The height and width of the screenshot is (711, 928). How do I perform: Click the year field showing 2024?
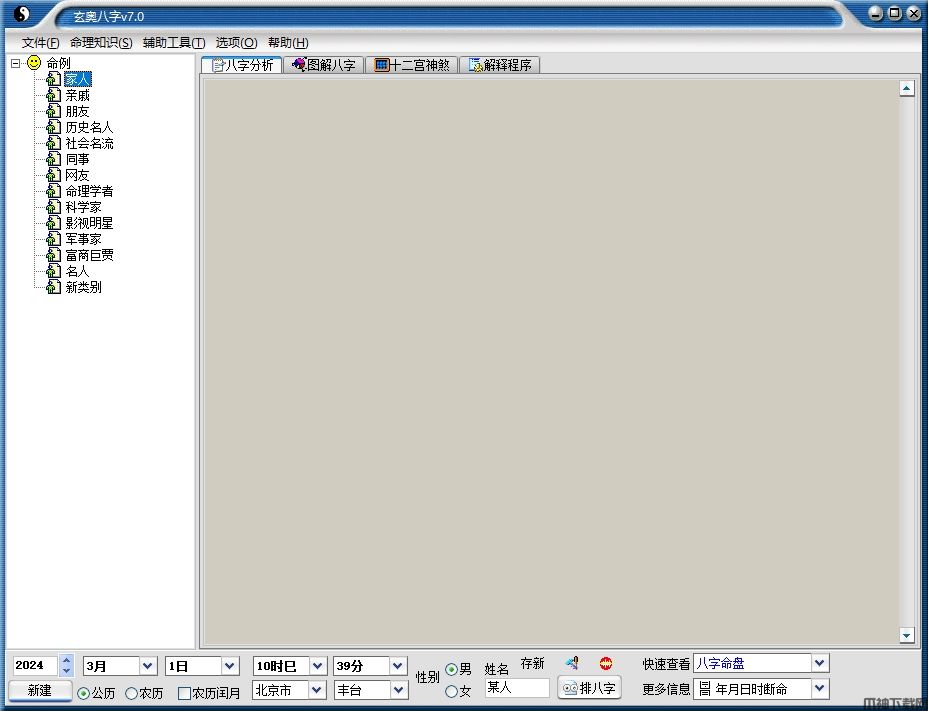point(36,665)
